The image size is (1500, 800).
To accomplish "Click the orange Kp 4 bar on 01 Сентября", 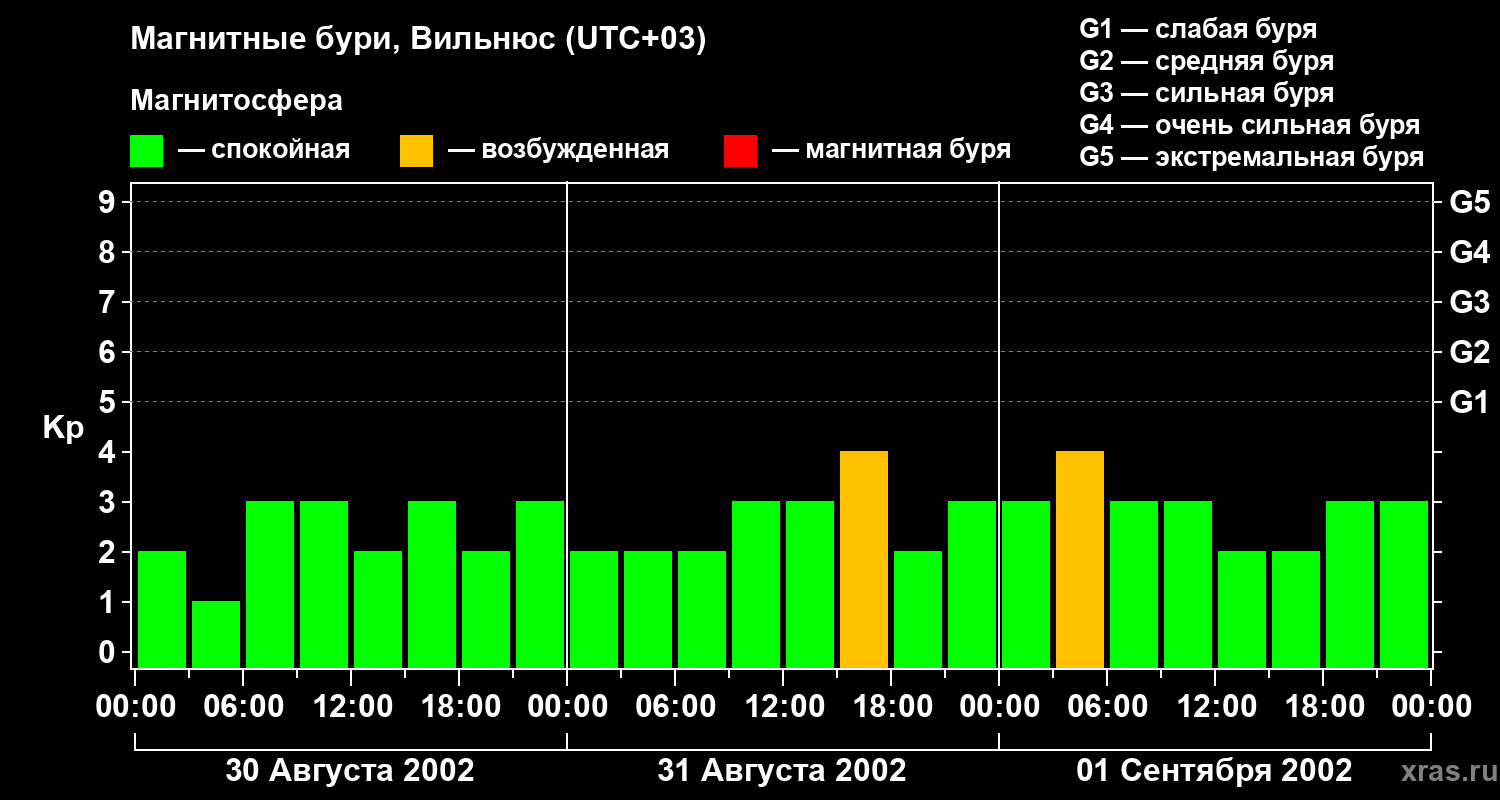I will click(x=1080, y=559).
